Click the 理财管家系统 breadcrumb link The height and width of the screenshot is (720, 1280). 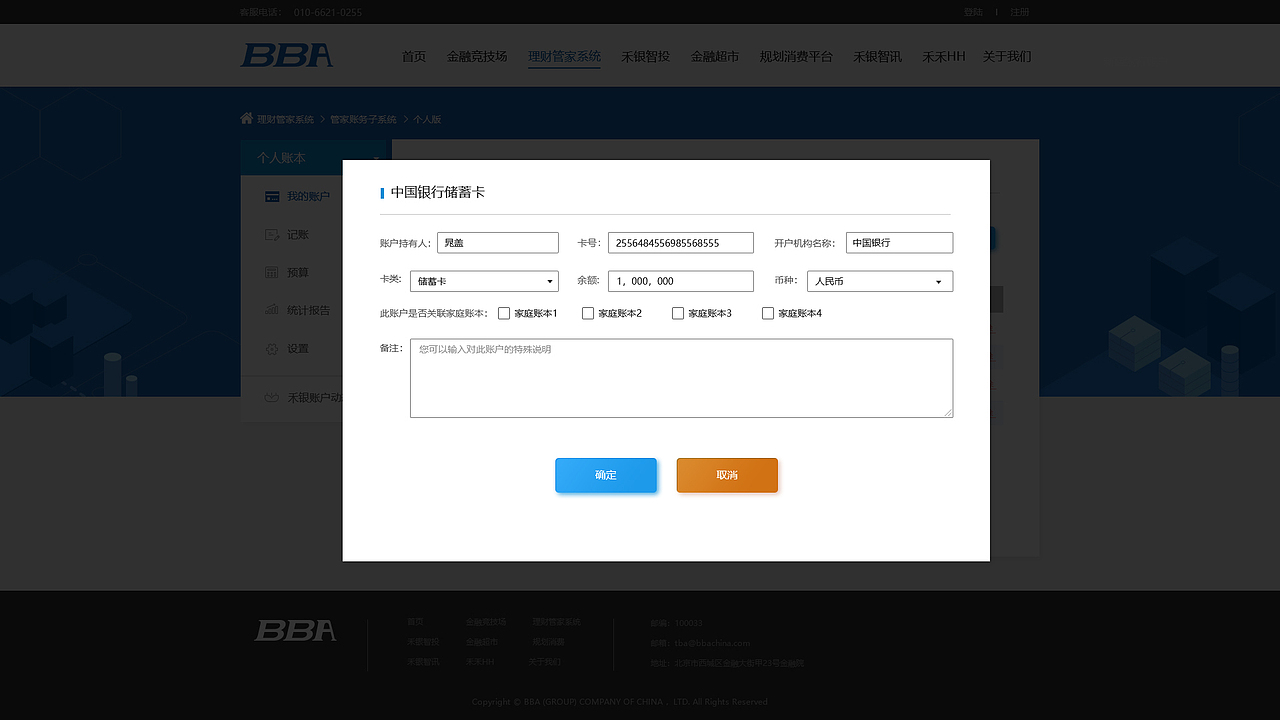click(x=285, y=119)
